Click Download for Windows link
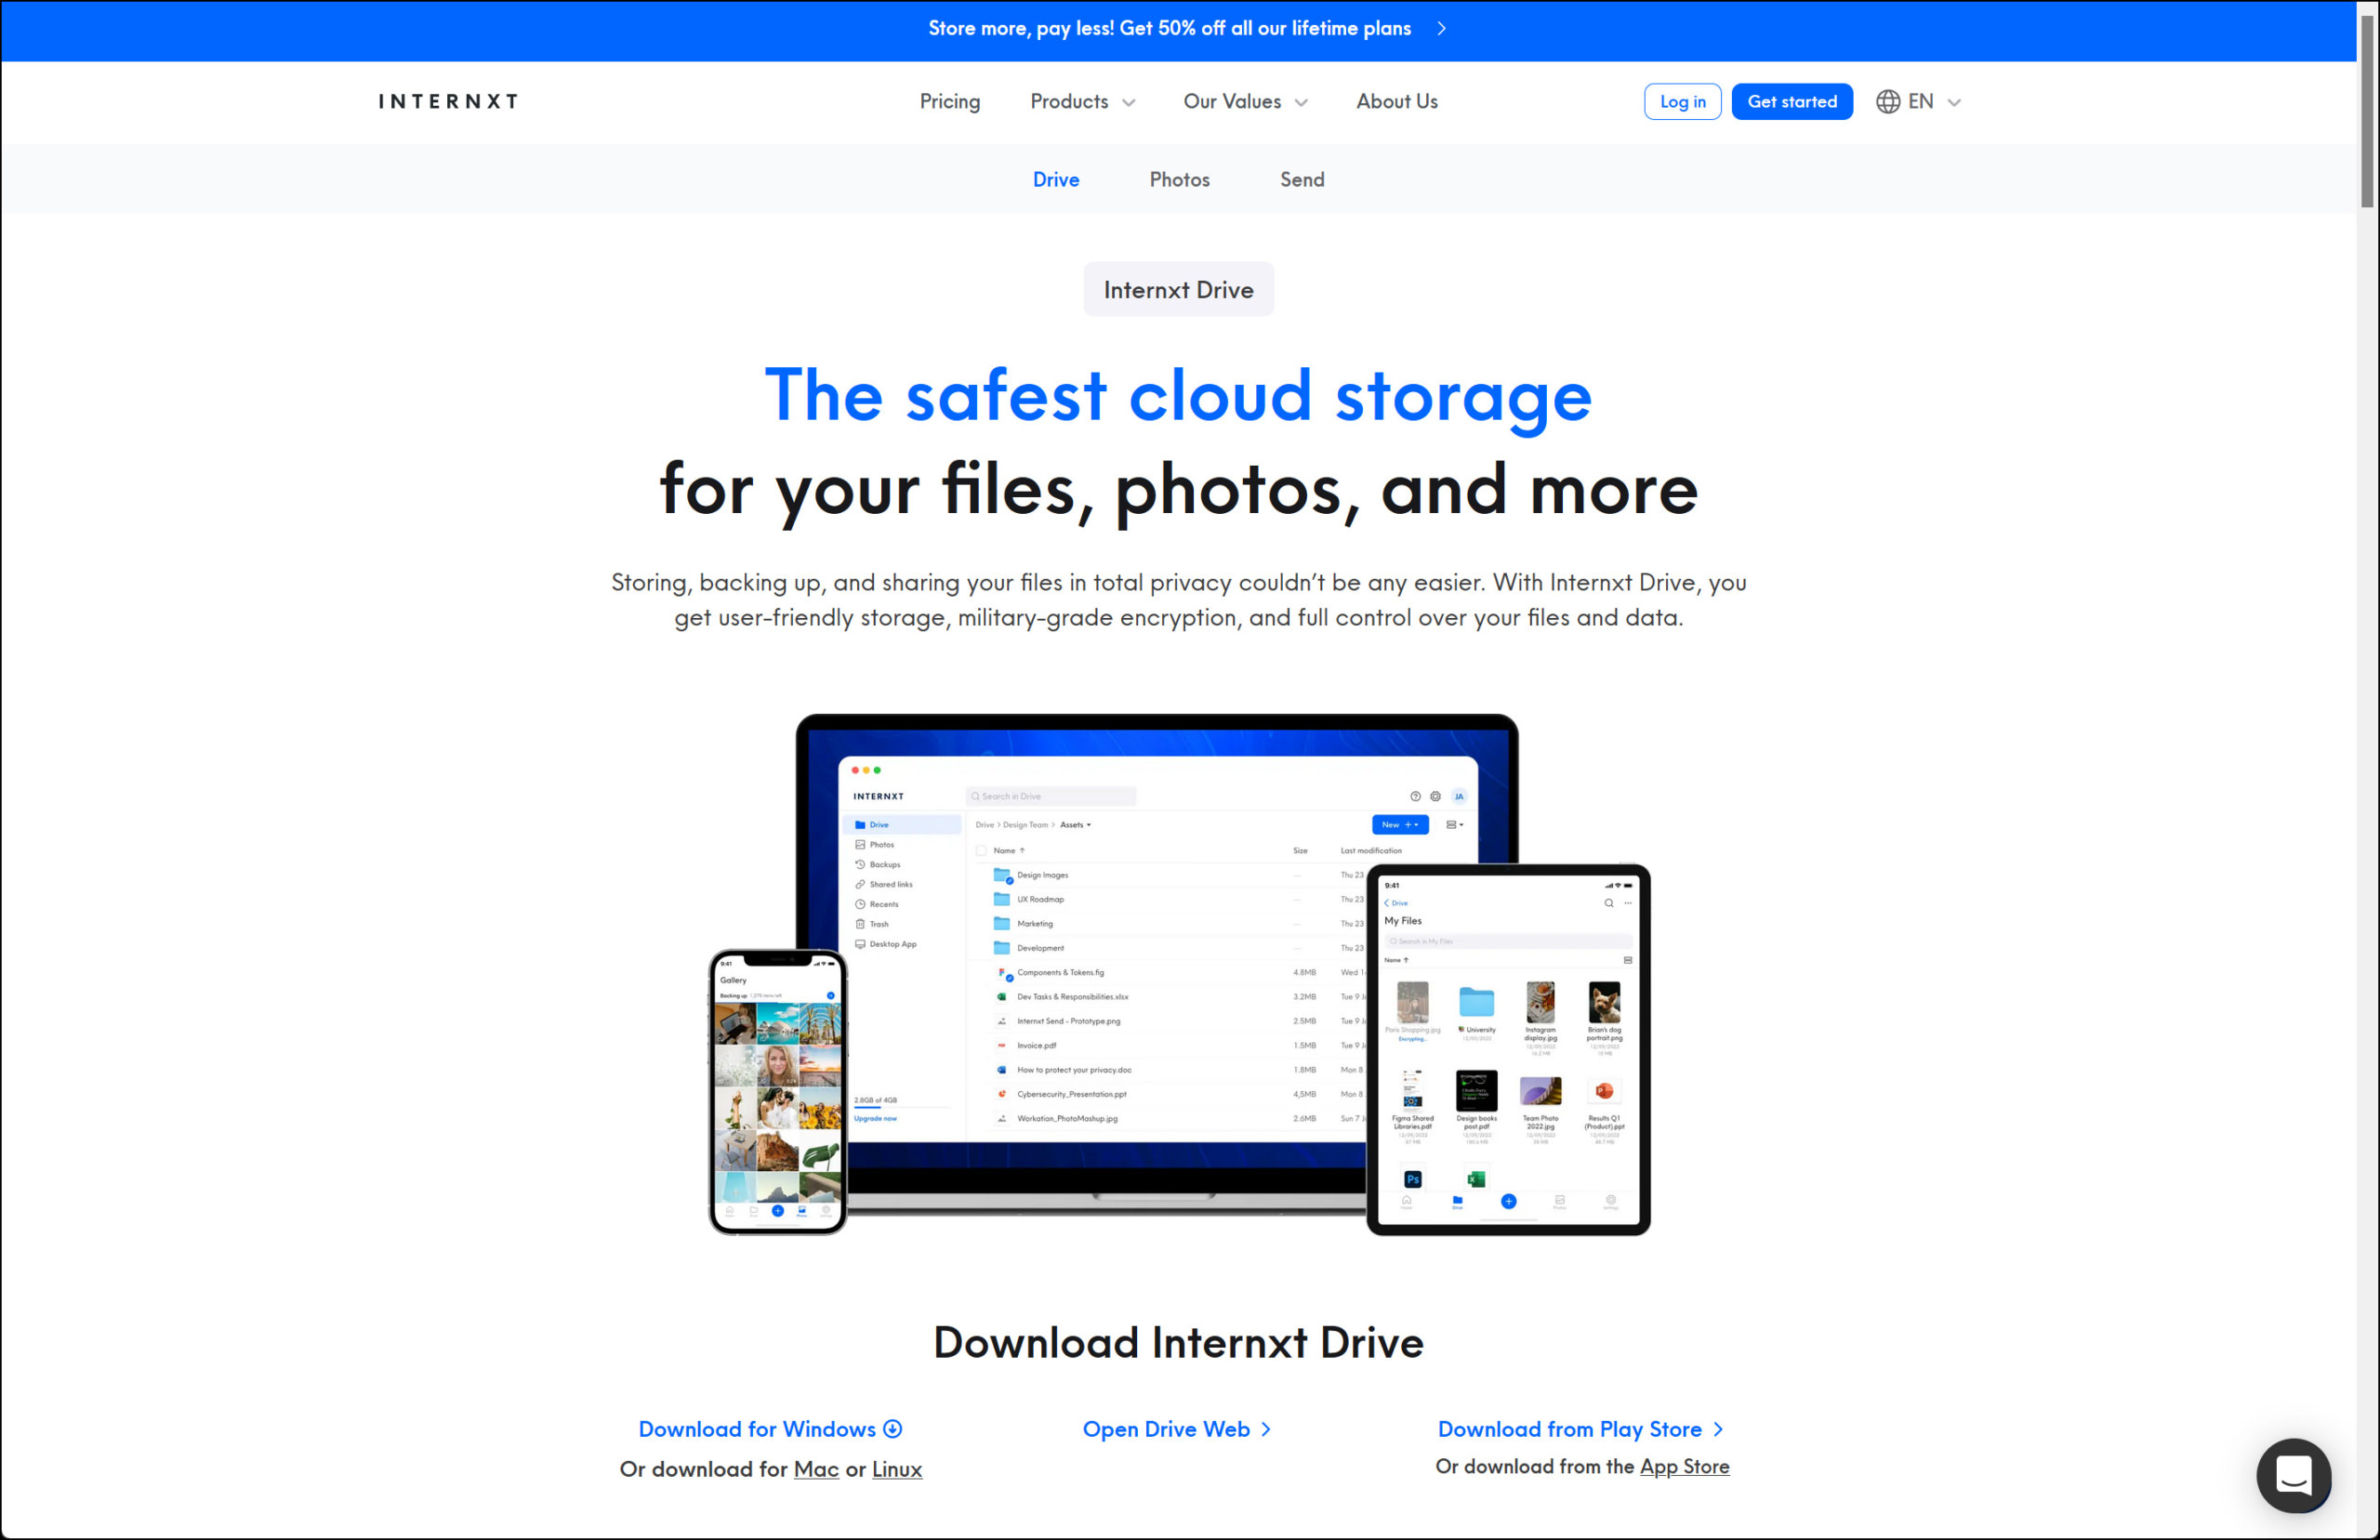Screen dimensions: 2380x1540 [770, 1429]
